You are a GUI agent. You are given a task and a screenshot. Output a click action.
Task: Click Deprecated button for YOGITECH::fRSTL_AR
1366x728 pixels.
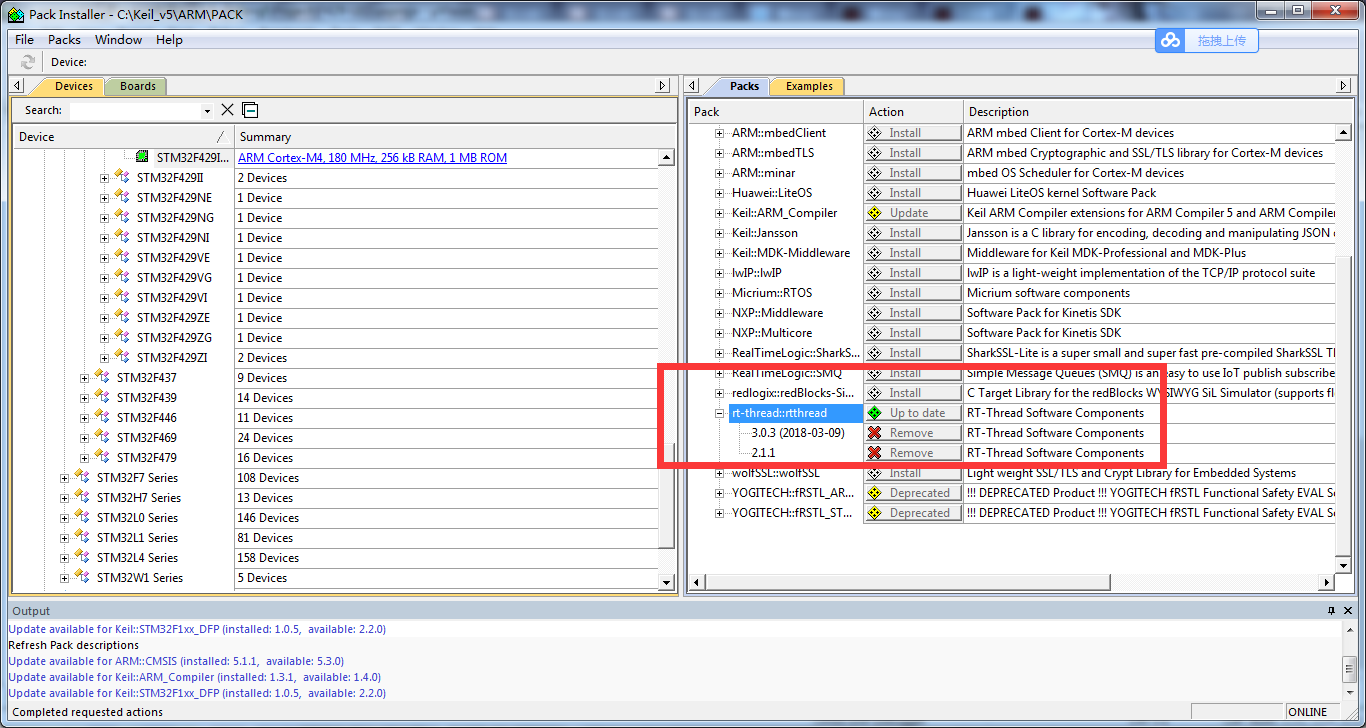pyautogui.click(x=912, y=493)
